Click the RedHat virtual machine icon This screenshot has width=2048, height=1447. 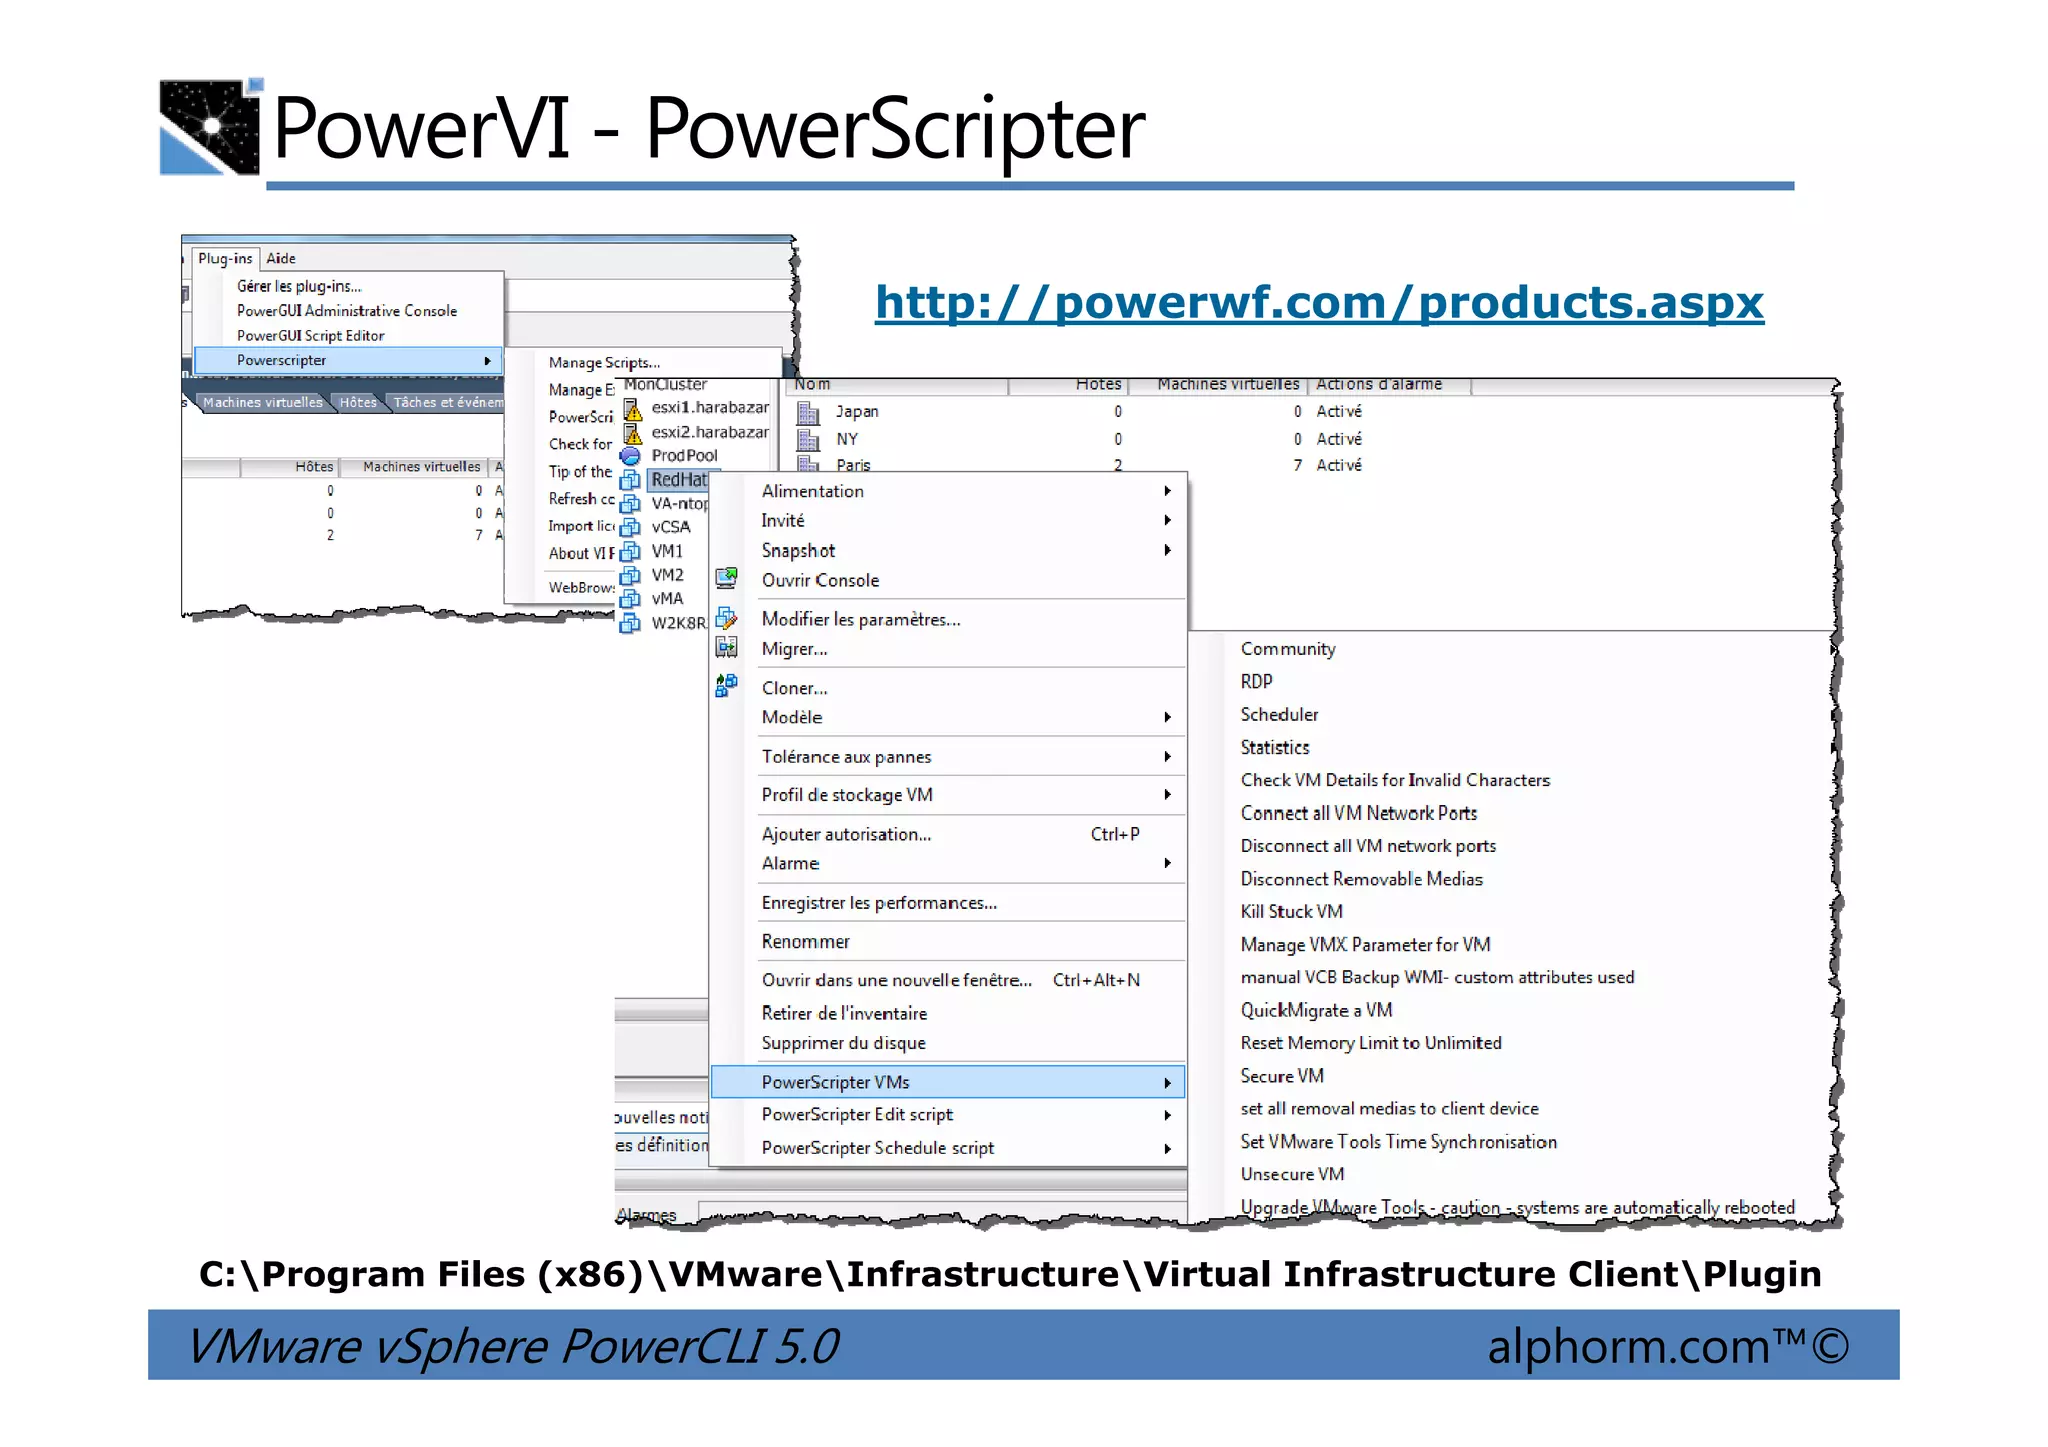[x=630, y=480]
